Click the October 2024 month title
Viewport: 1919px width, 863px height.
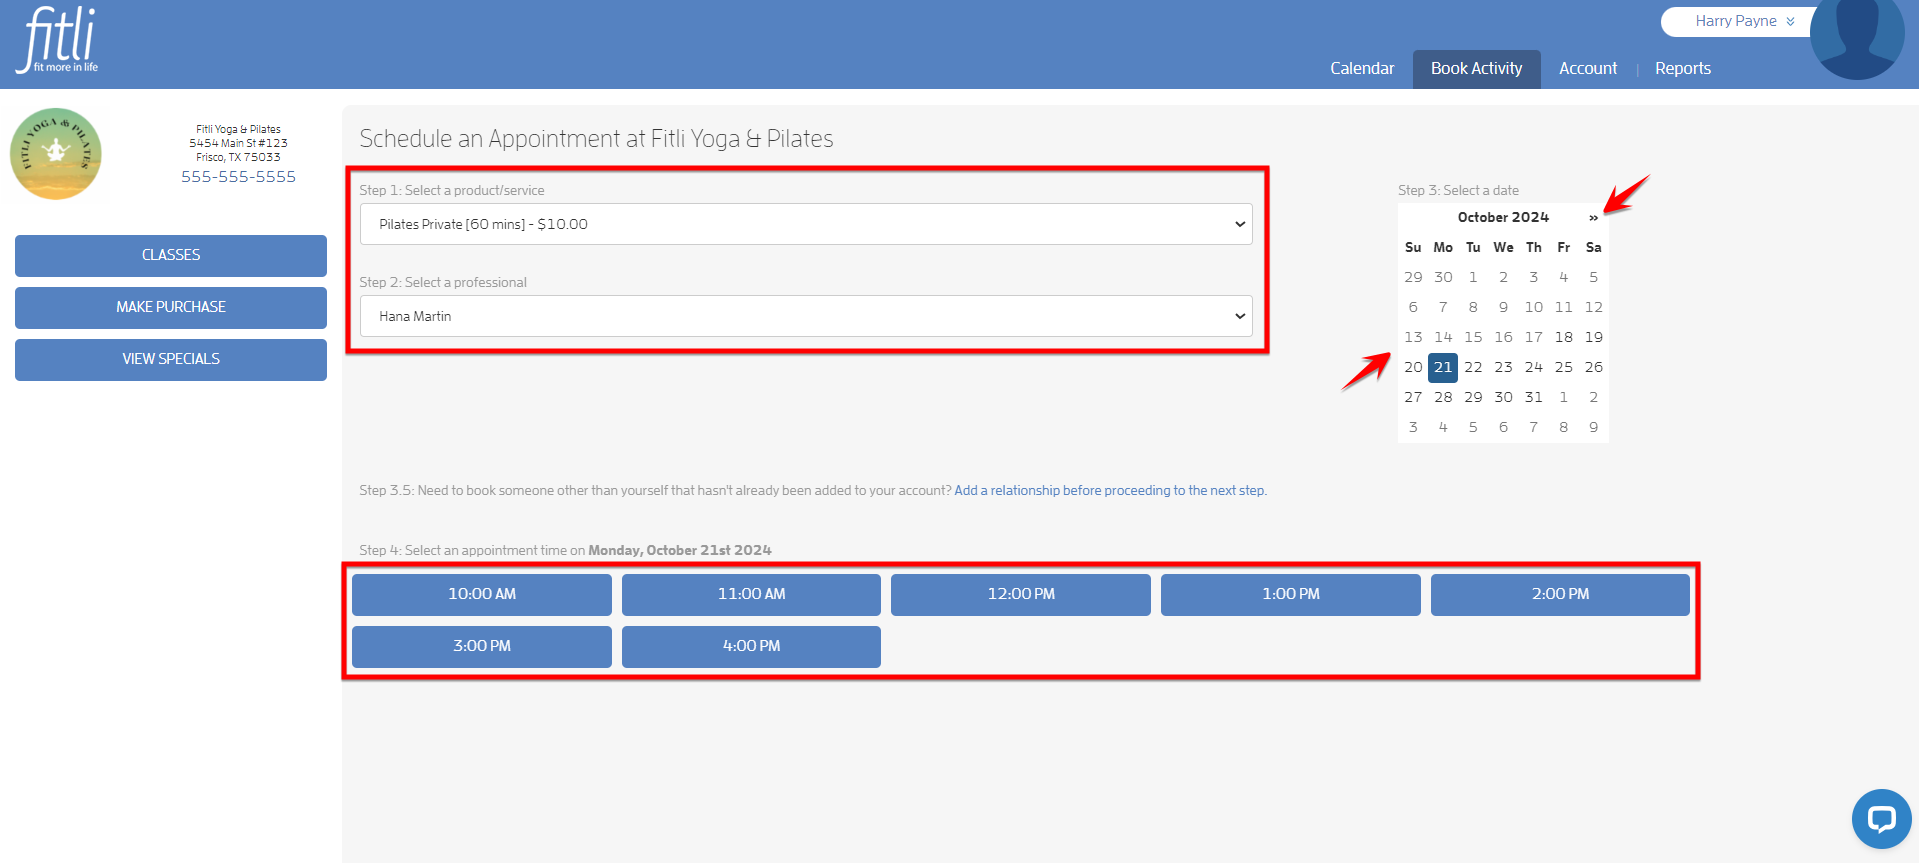[x=1503, y=217]
